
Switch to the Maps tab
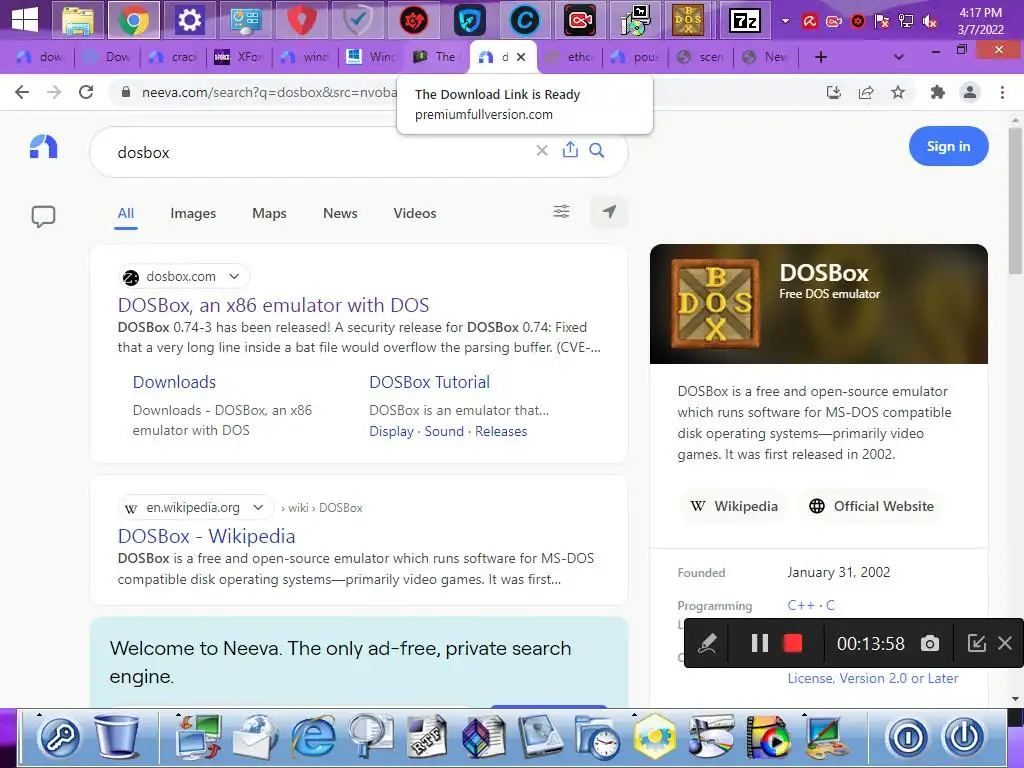coord(269,214)
